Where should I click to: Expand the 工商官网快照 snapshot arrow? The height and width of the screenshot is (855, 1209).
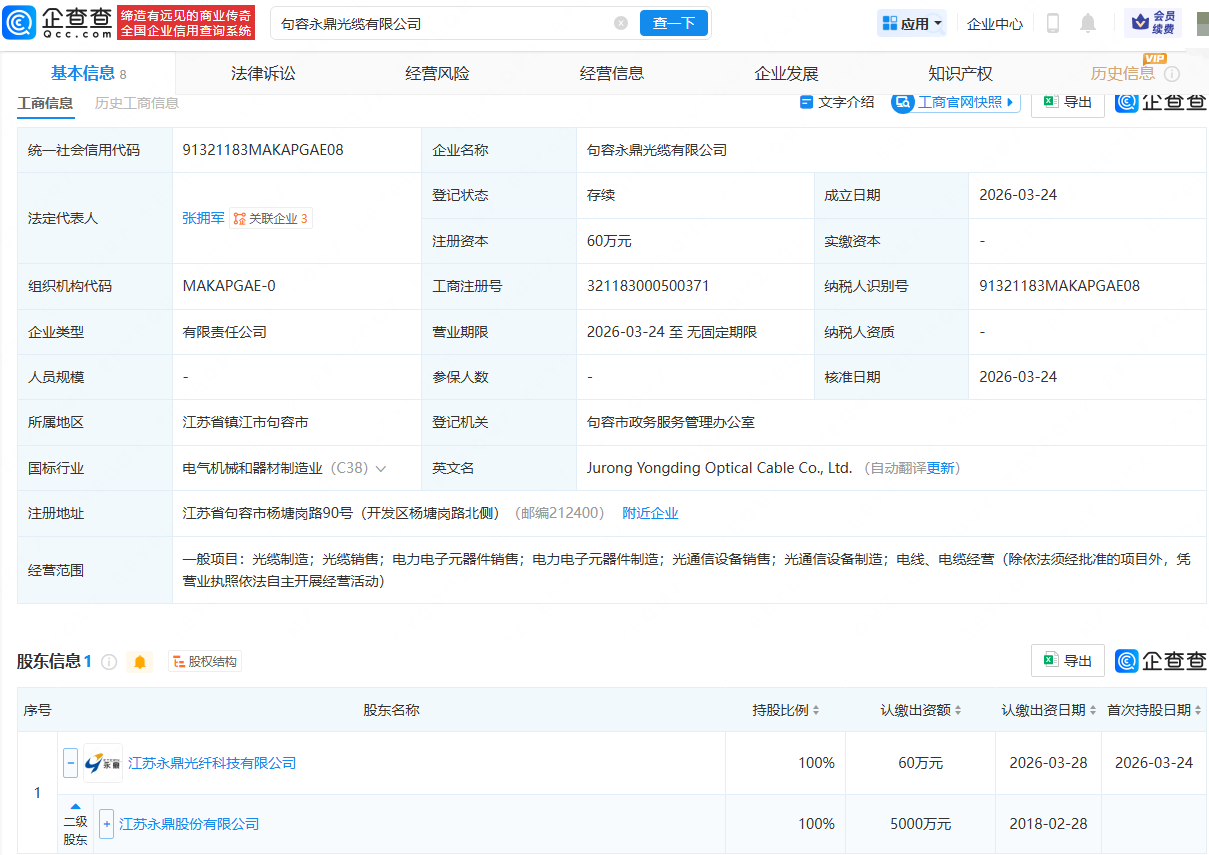click(x=1010, y=102)
